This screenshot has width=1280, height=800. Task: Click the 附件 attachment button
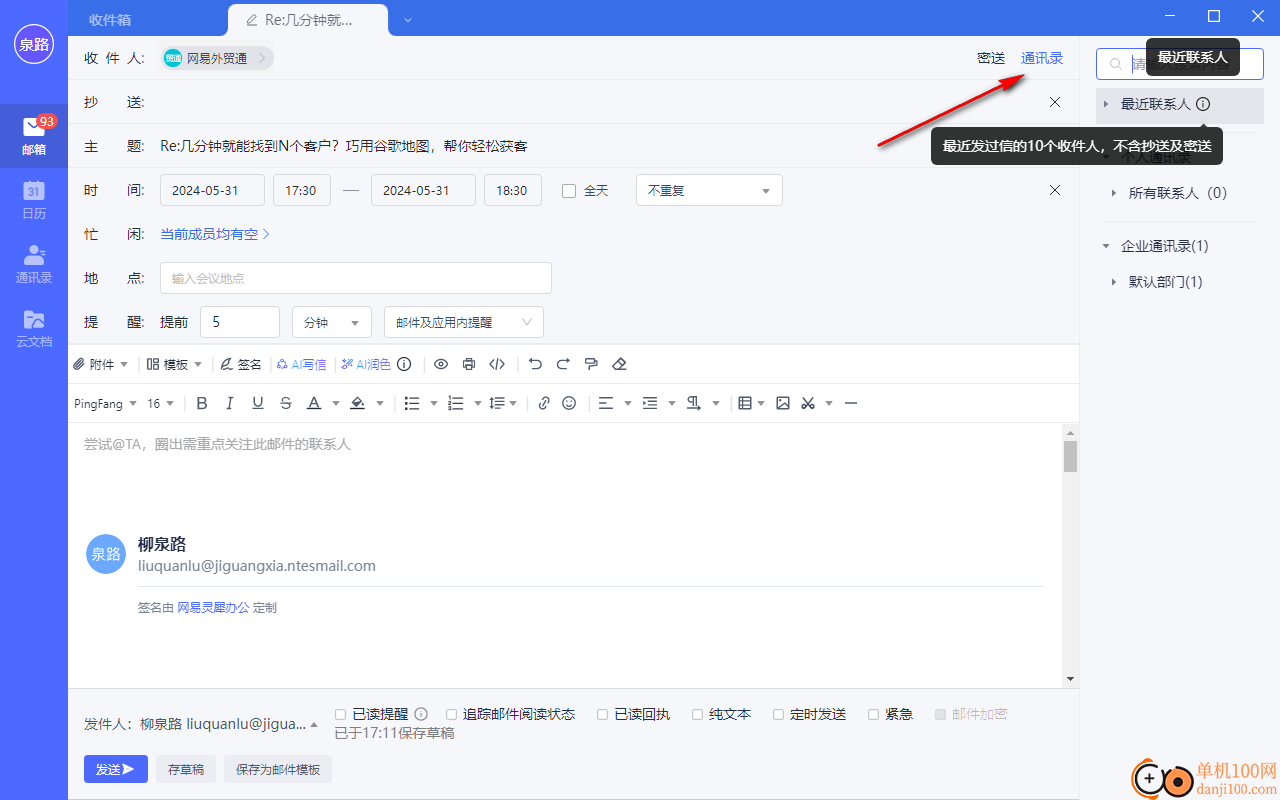(100, 364)
